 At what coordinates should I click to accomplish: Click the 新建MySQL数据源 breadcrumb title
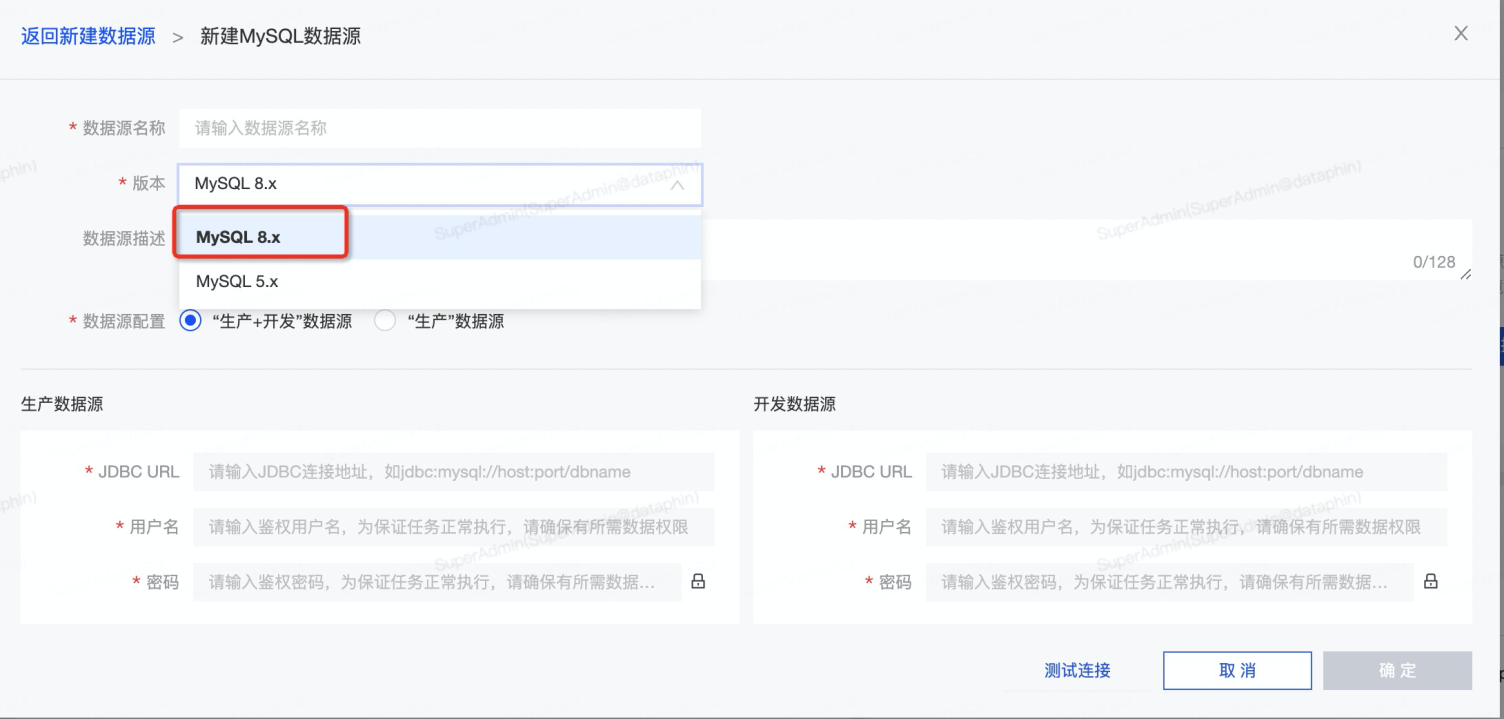[280, 37]
